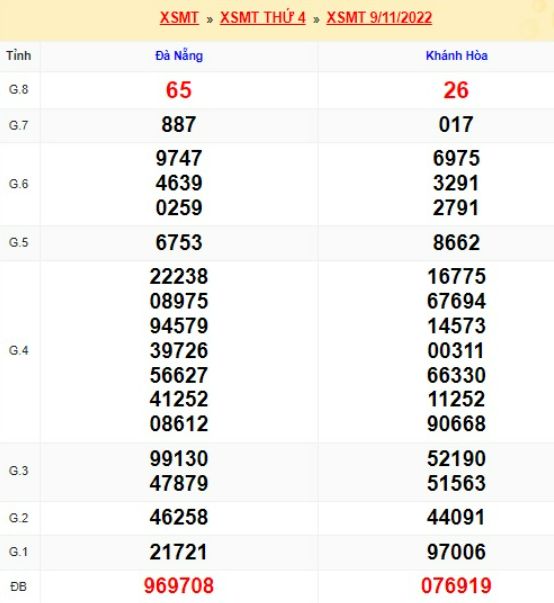Click the Đà Nẵng province header
554x603 pixels.
click(x=179, y=56)
